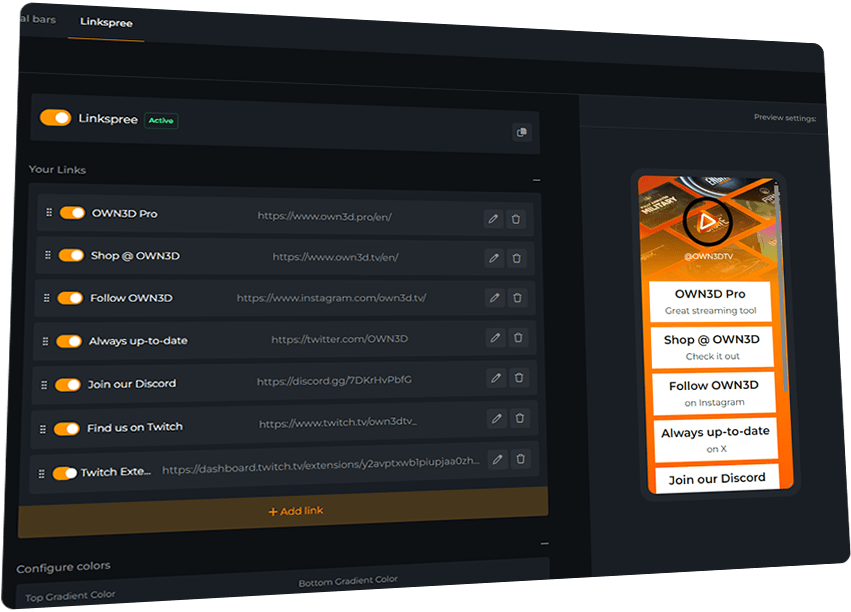Copy the Linkspree link using the copy icon

(522, 132)
